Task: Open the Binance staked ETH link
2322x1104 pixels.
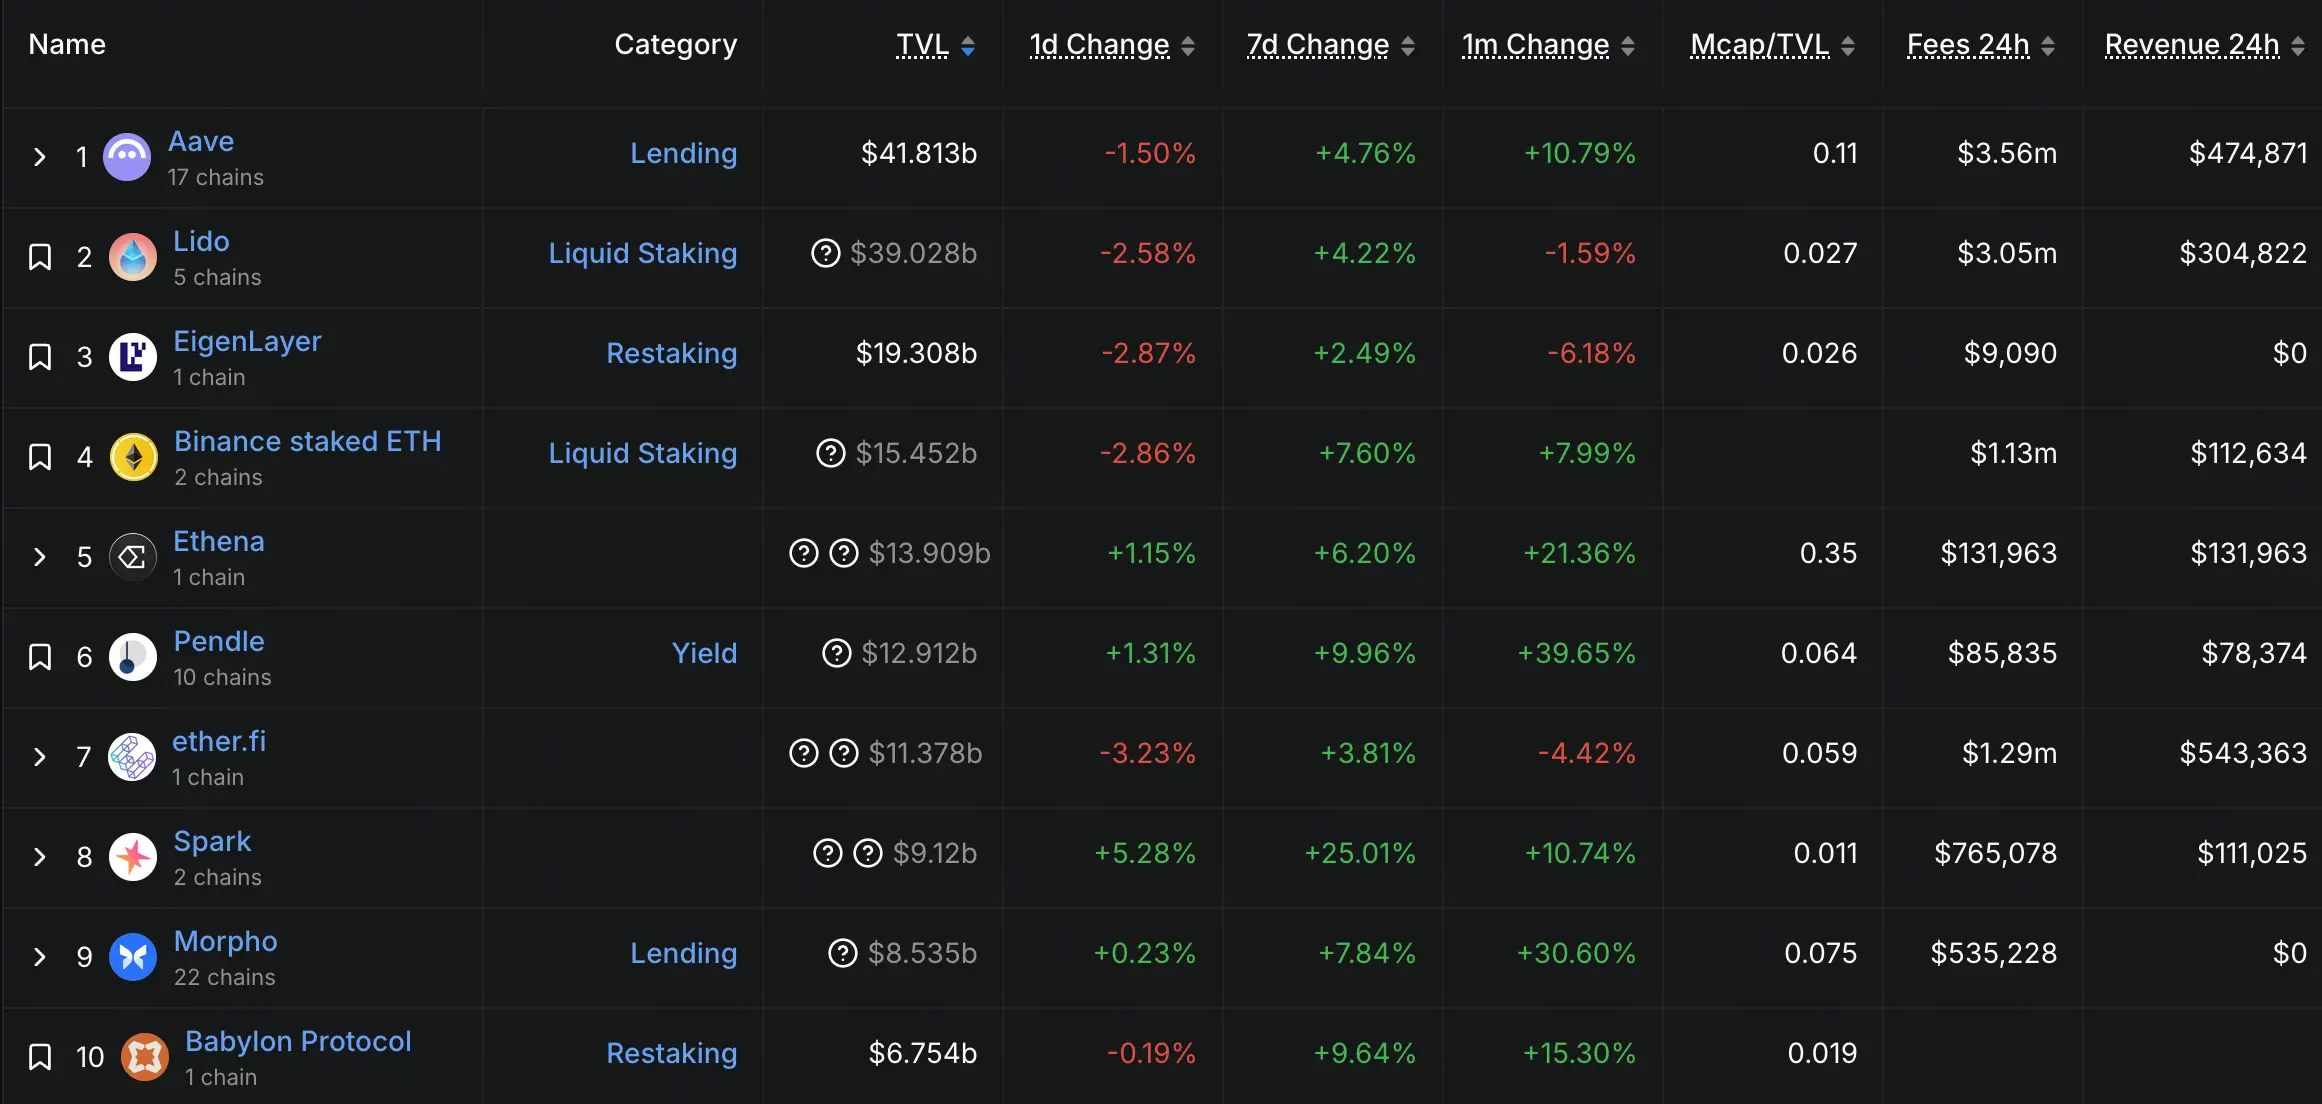Action: coord(308,441)
